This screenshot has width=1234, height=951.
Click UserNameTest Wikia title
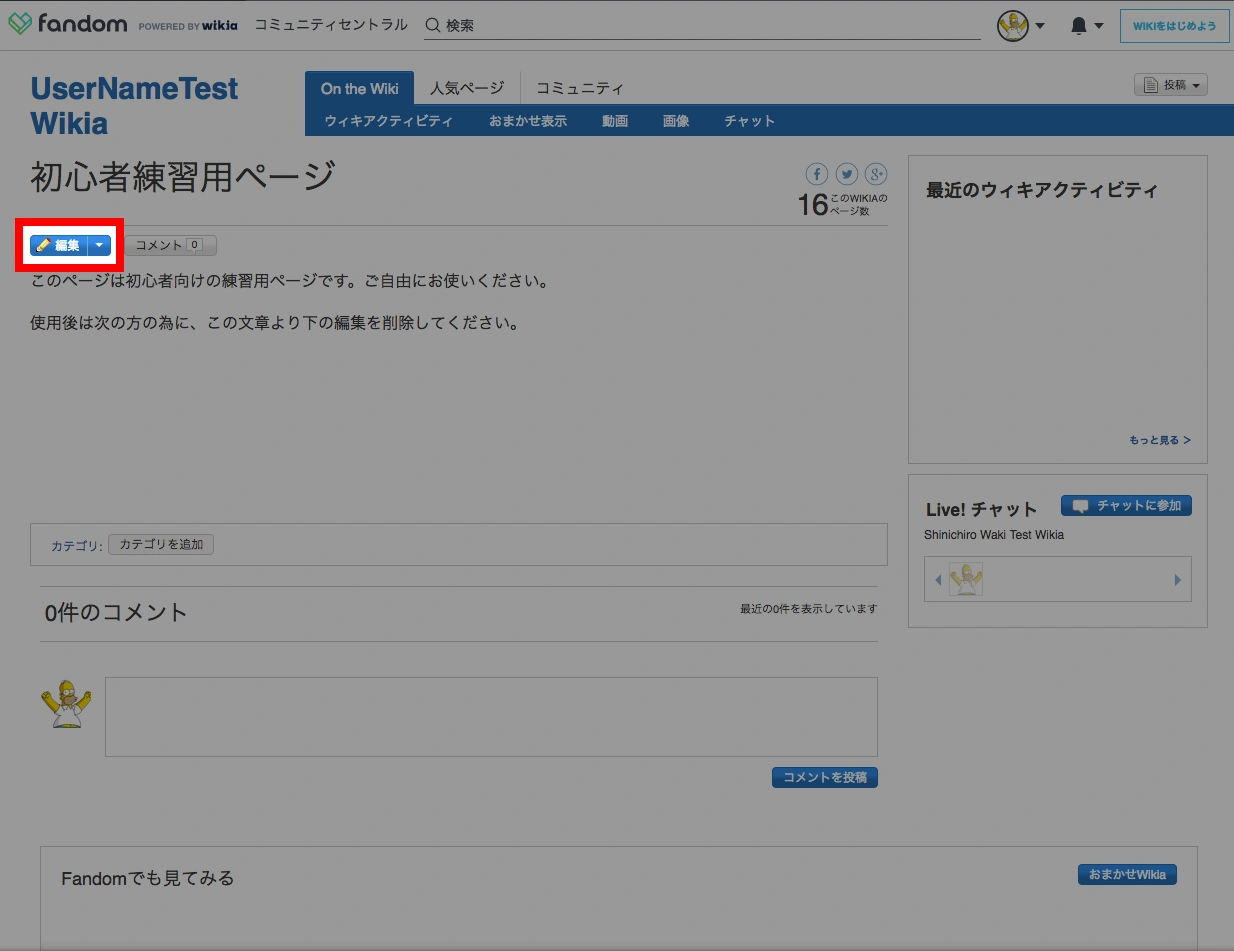(x=134, y=105)
